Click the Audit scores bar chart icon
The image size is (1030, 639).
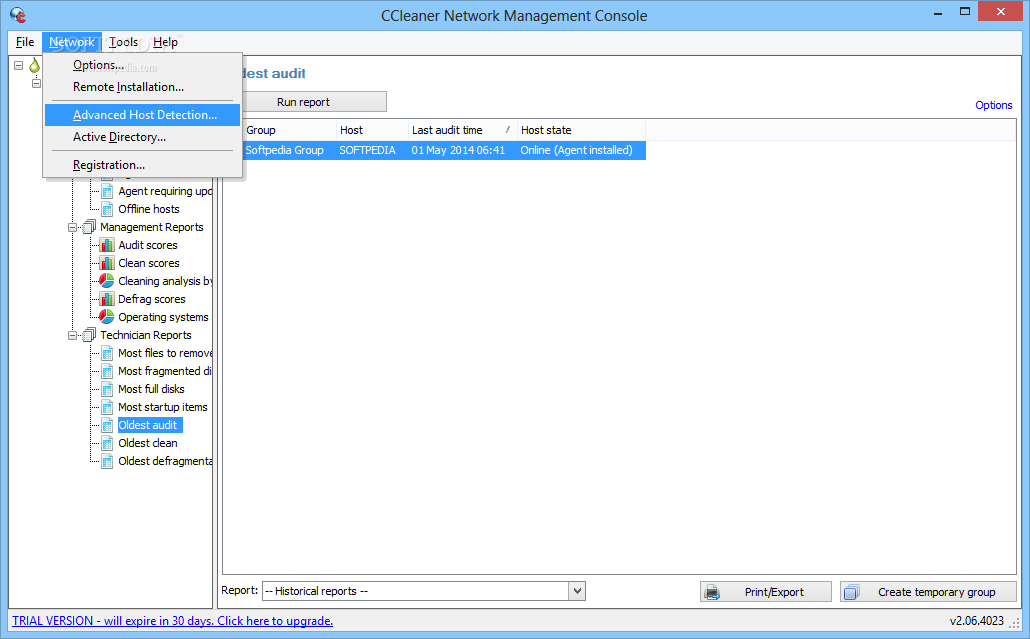106,245
